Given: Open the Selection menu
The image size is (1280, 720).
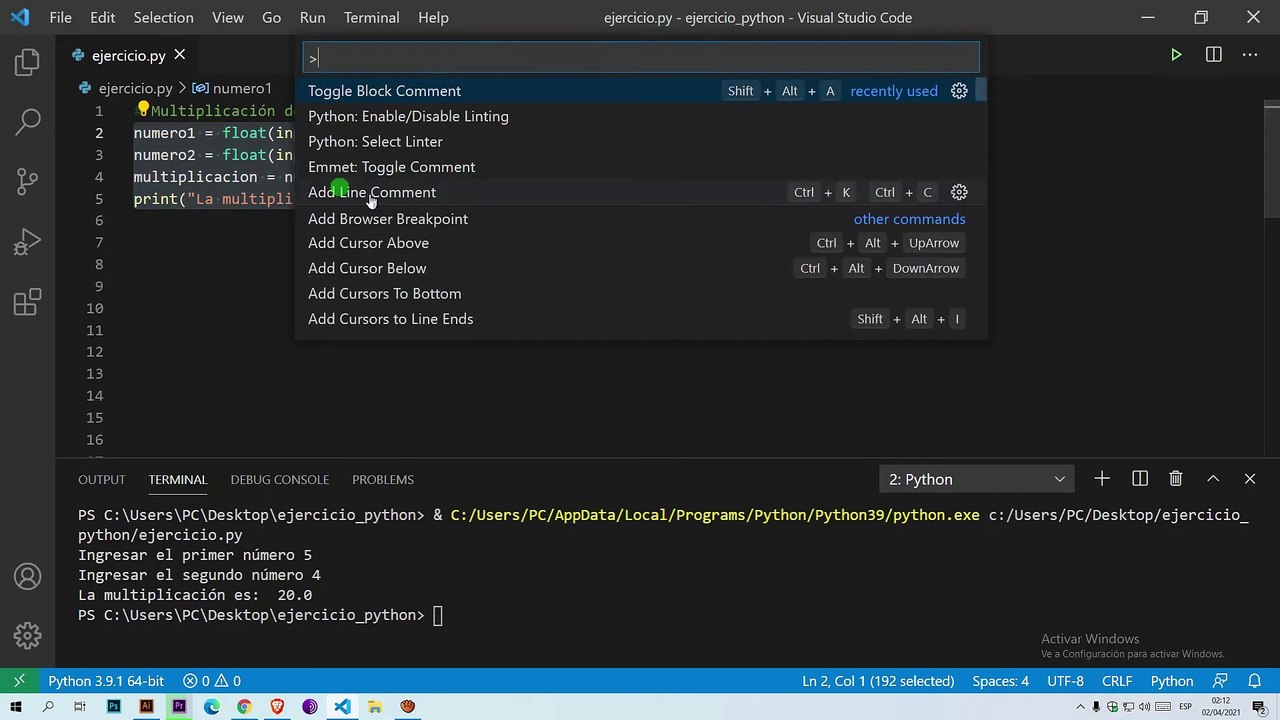Looking at the screenshot, I should (x=164, y=17).
